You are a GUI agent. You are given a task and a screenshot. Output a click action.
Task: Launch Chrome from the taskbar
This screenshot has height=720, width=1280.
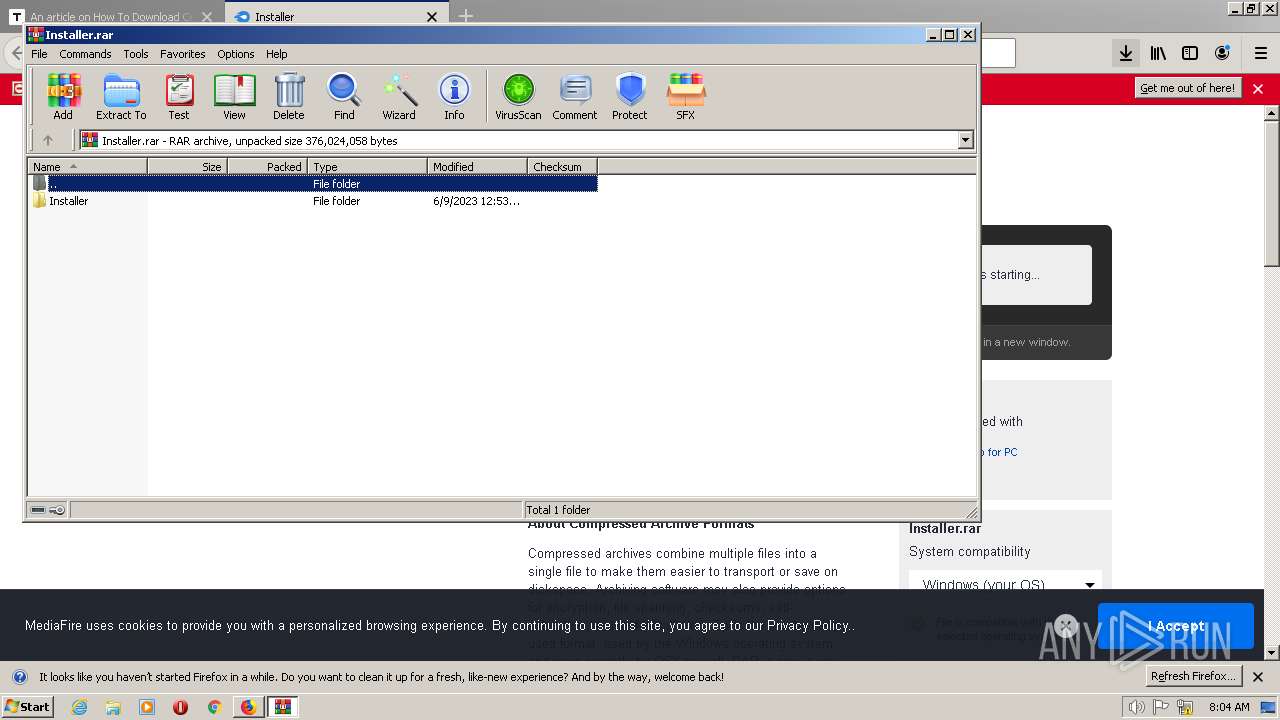pos(213,707)
